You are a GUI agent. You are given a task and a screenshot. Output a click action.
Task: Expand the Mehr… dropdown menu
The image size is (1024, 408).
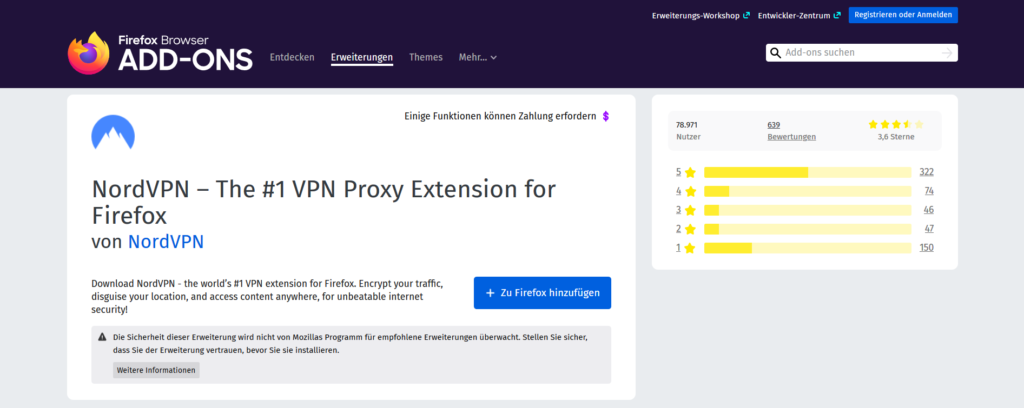coord(477,57)
